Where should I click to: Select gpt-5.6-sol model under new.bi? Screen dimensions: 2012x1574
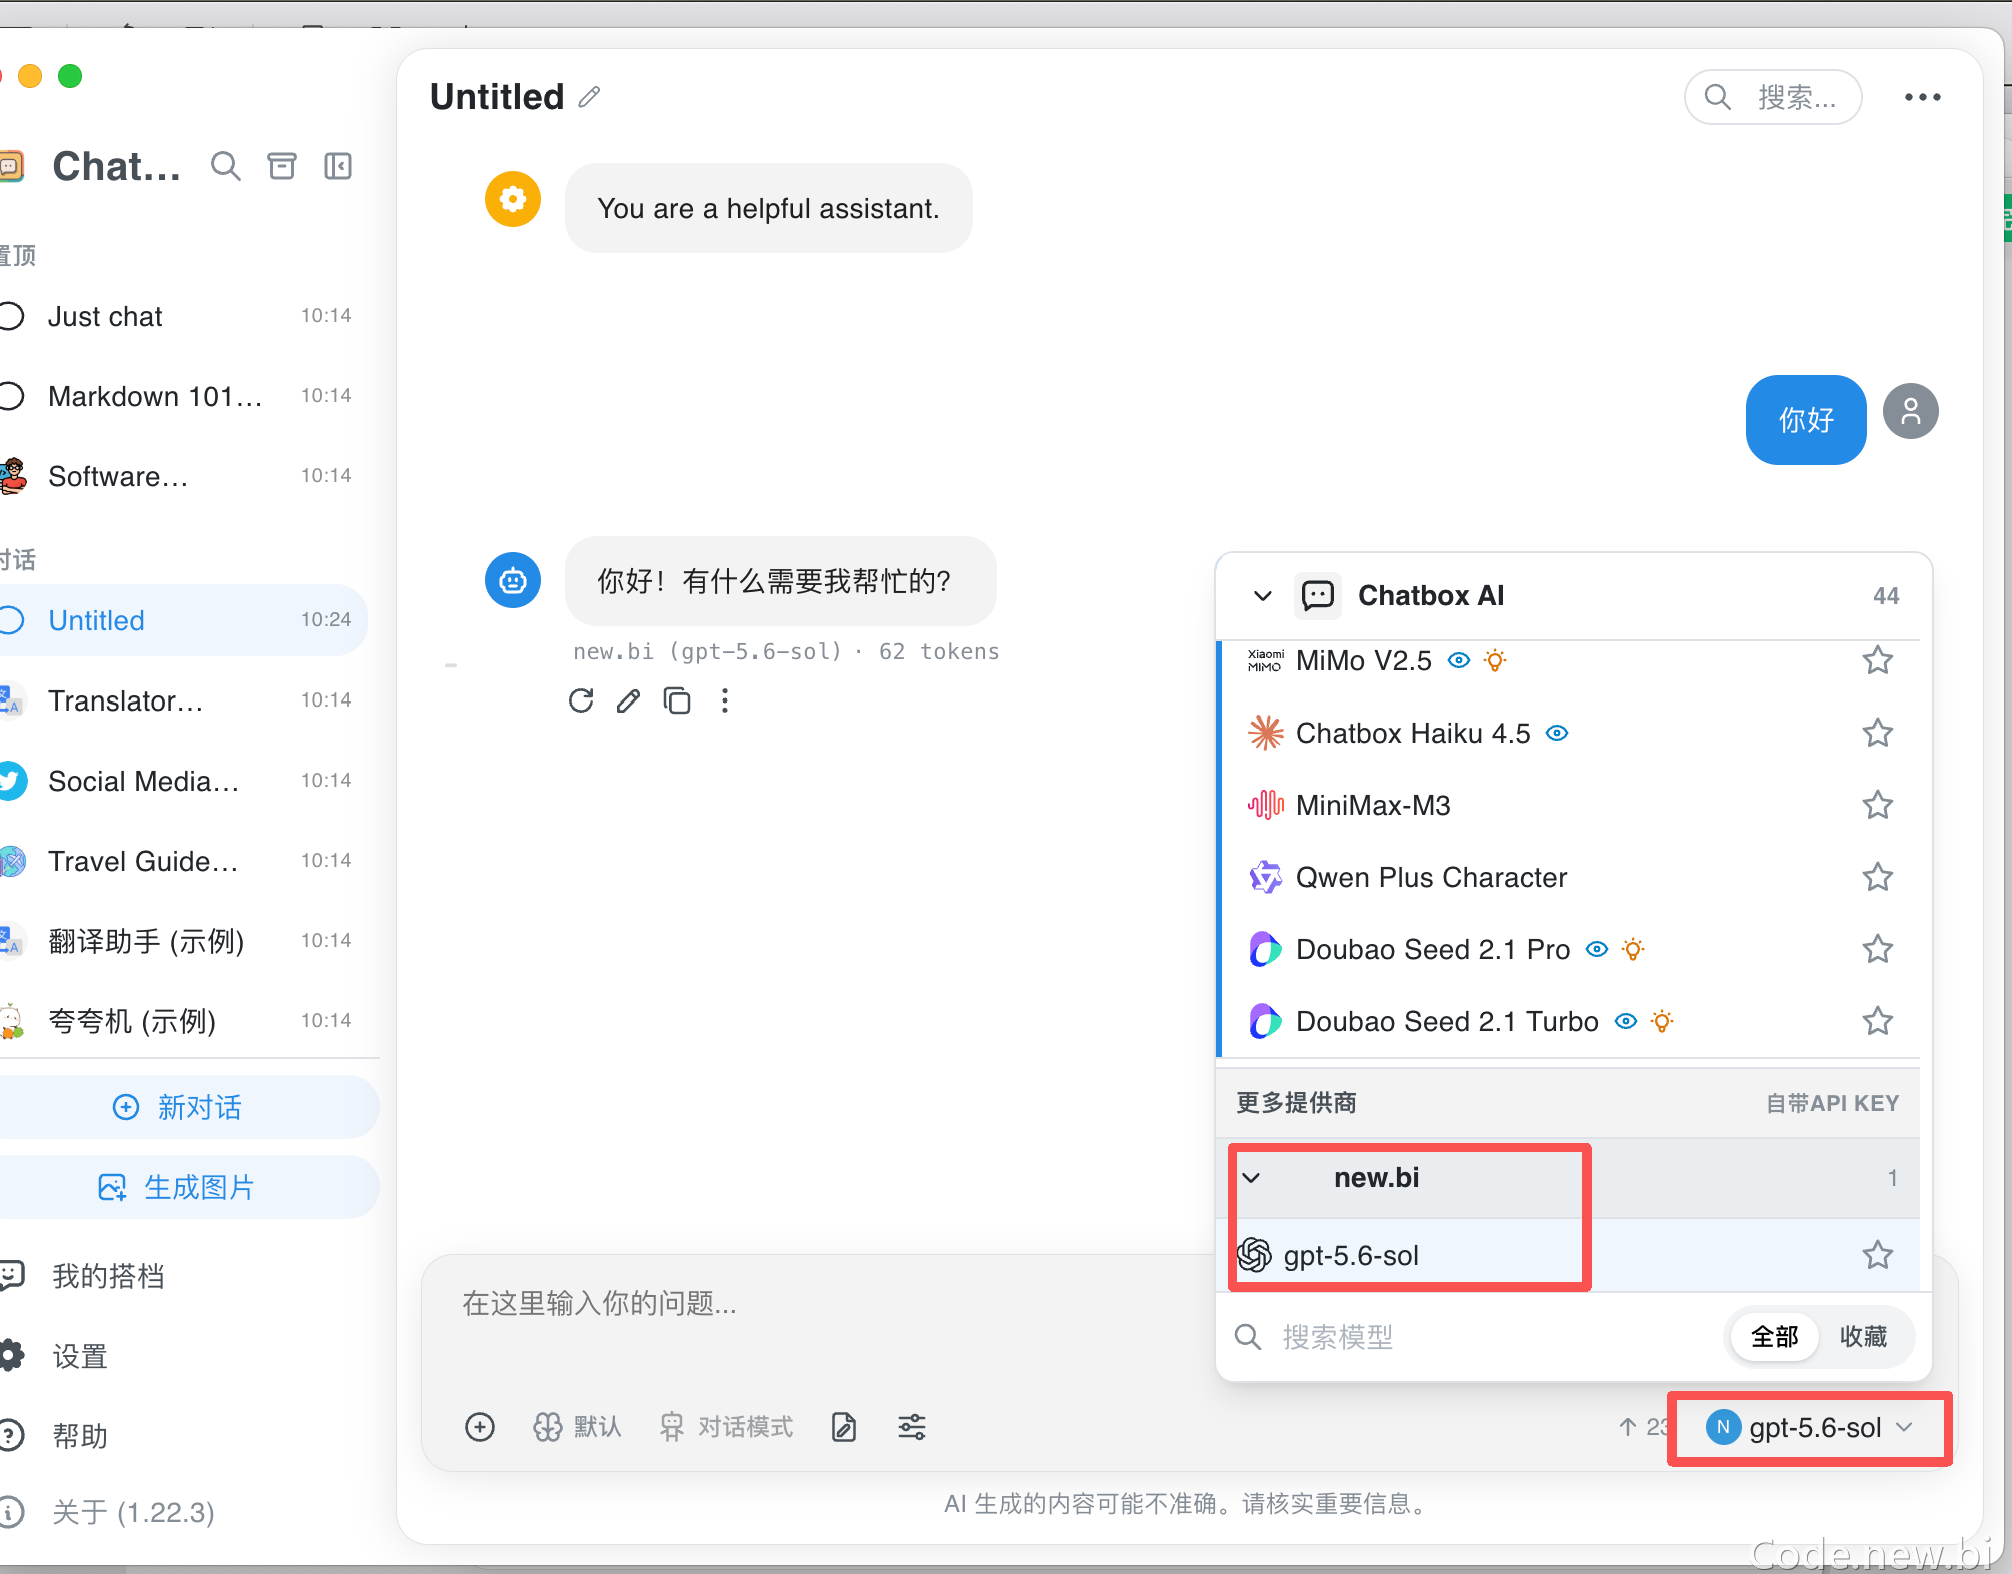pos(1568,1255)
